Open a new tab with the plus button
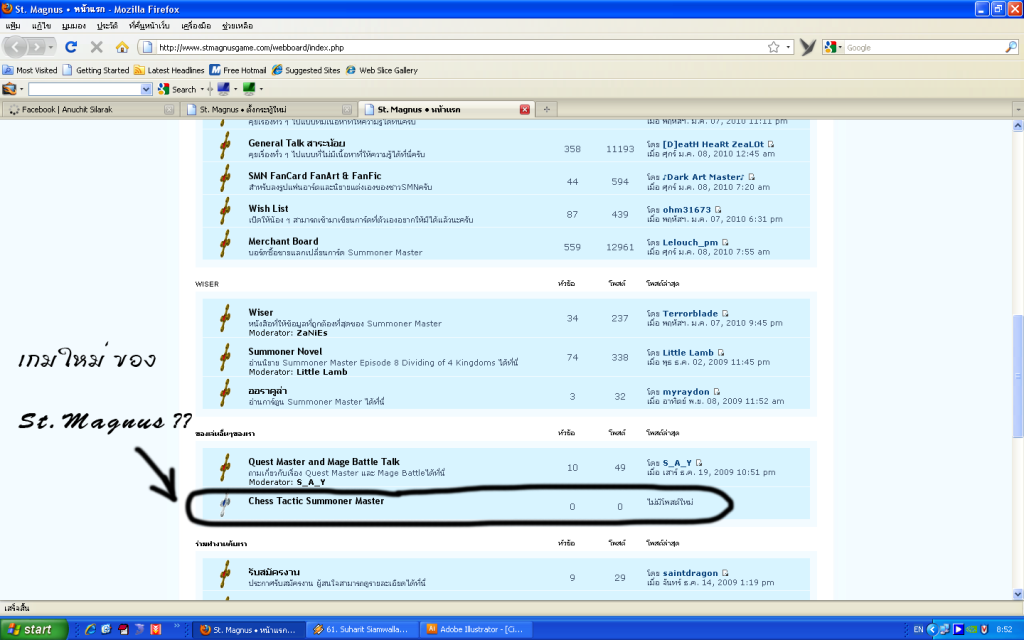Screen dimensions: 1024x640 [547, 109]
